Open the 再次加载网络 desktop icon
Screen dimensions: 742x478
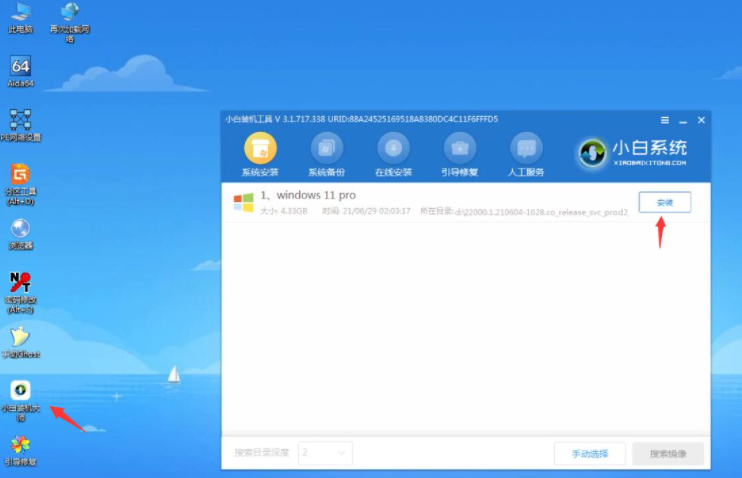point(70,22)
